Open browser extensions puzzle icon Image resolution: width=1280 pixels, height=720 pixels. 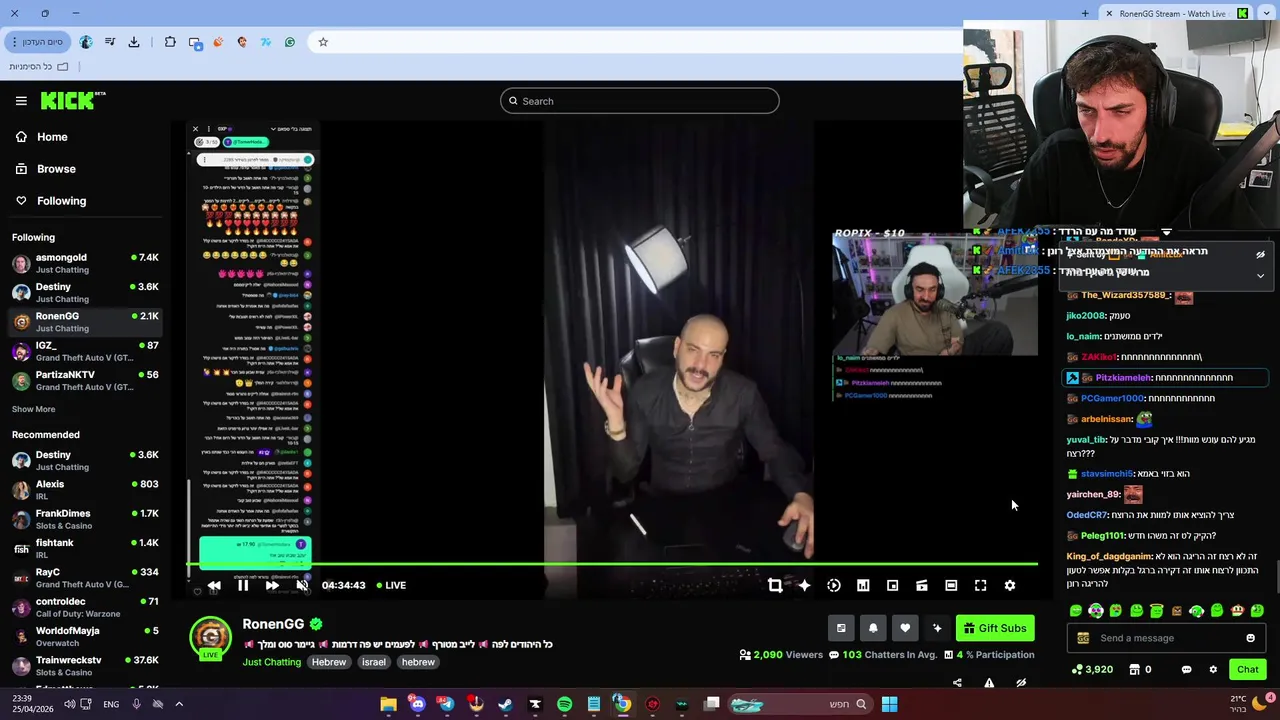click(170, 42)
